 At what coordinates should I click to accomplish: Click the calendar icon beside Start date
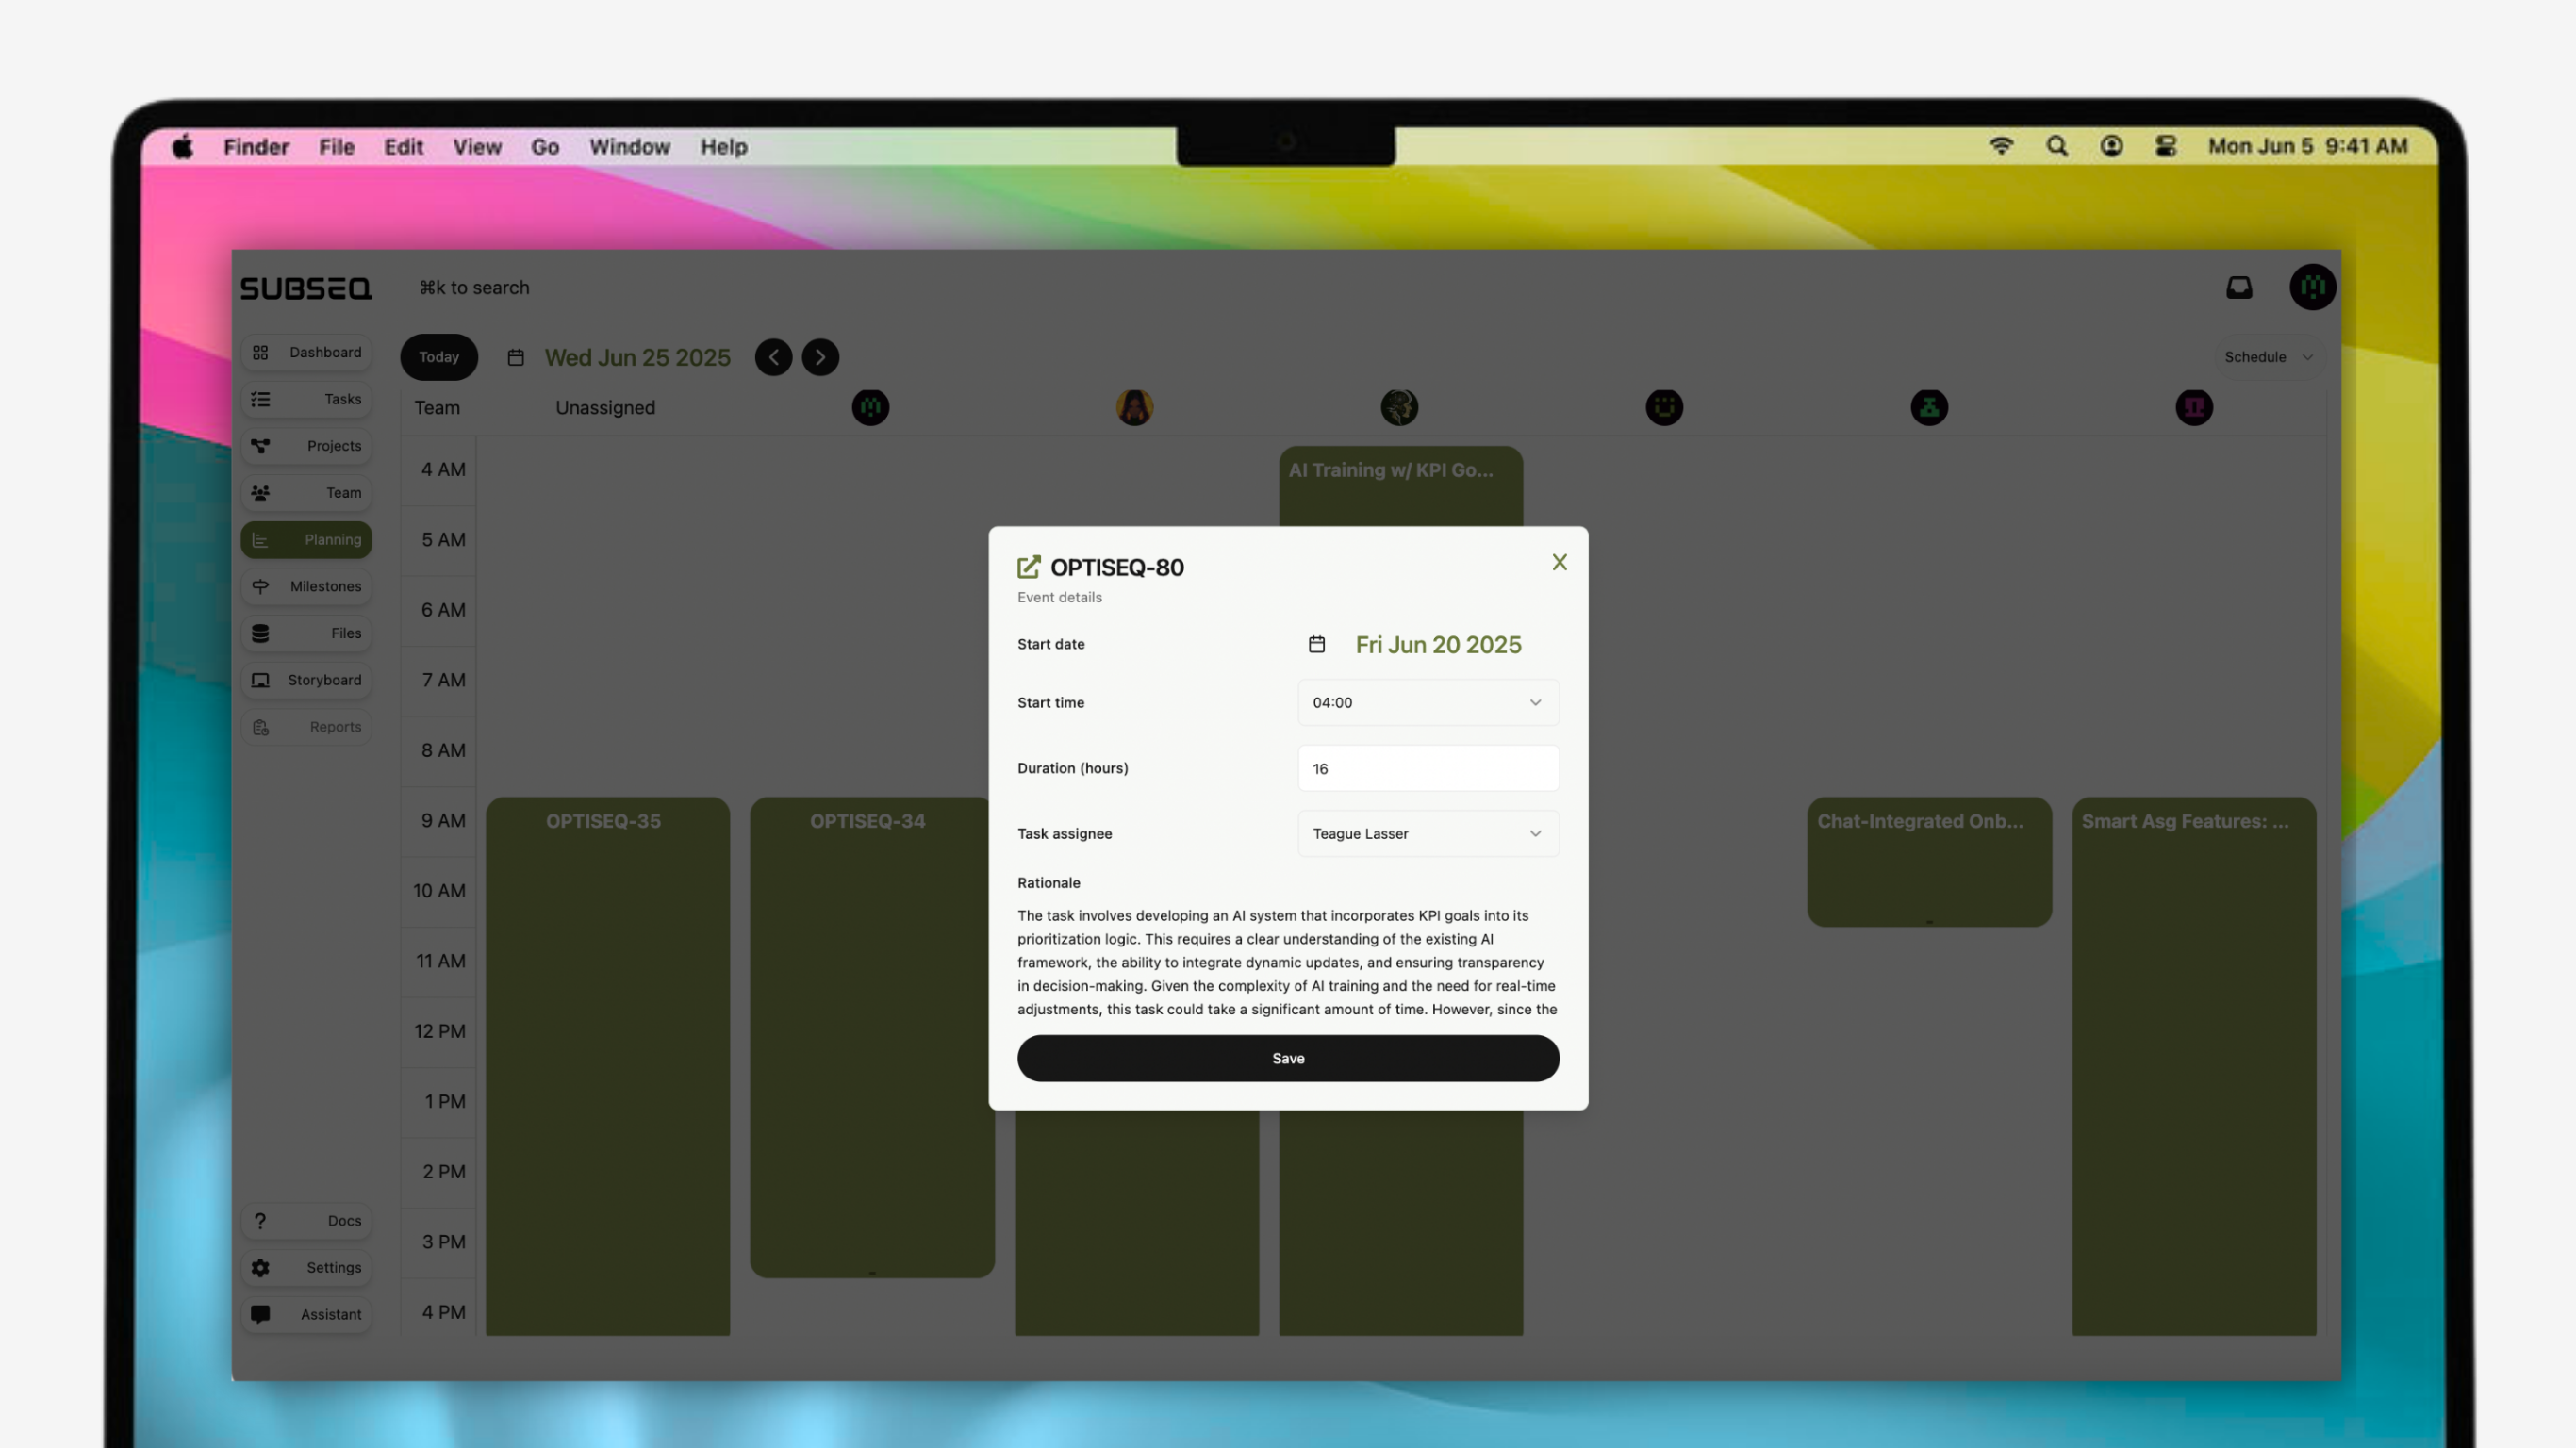tap(1316, 644)
